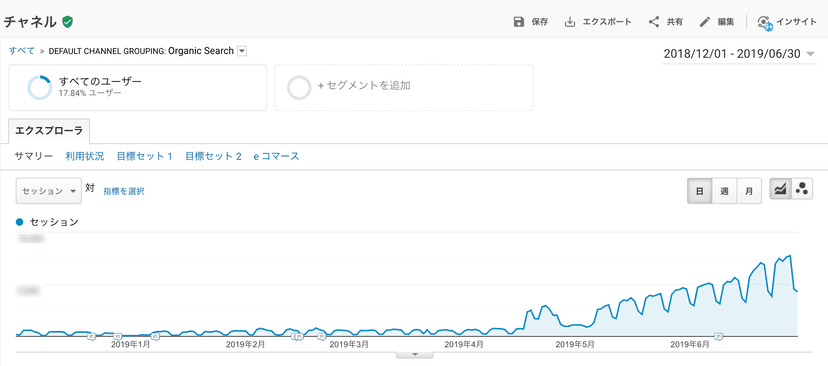Switch to motion chart dots icon
The height and width of the screenshot is (366, 828).
pos(802,189)
